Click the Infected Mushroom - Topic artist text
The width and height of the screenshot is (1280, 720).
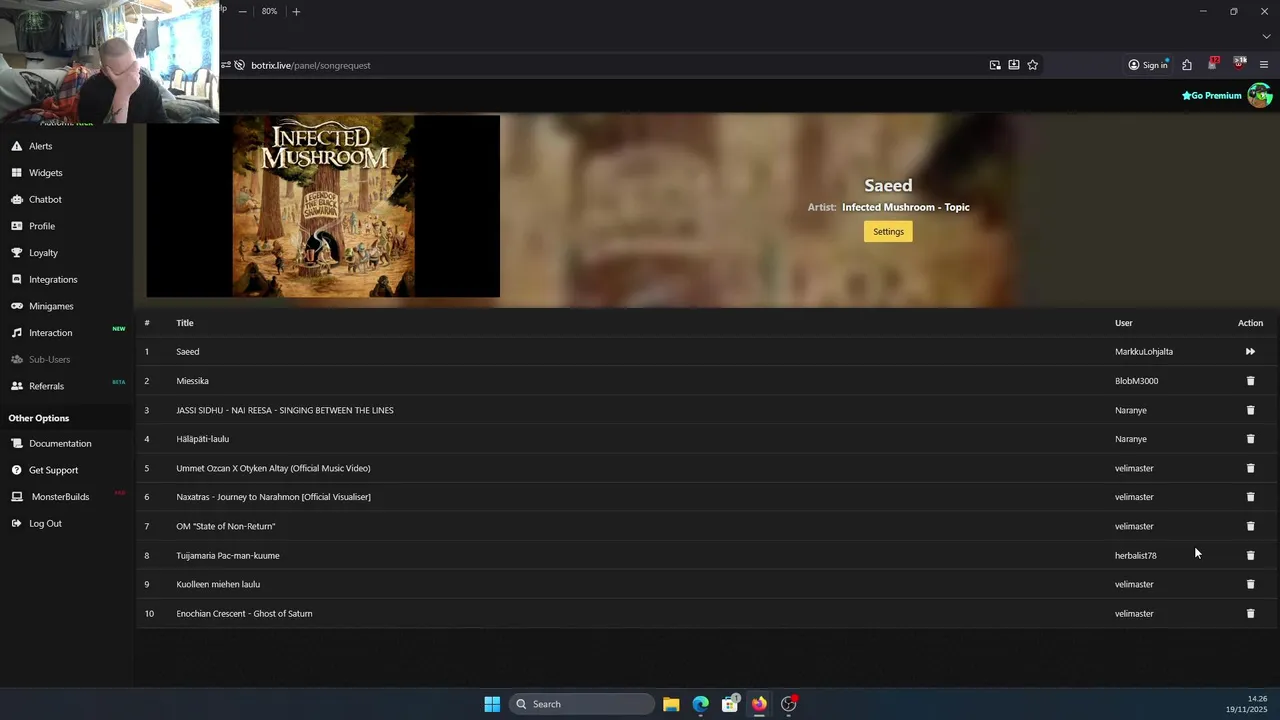click(906, 207)
